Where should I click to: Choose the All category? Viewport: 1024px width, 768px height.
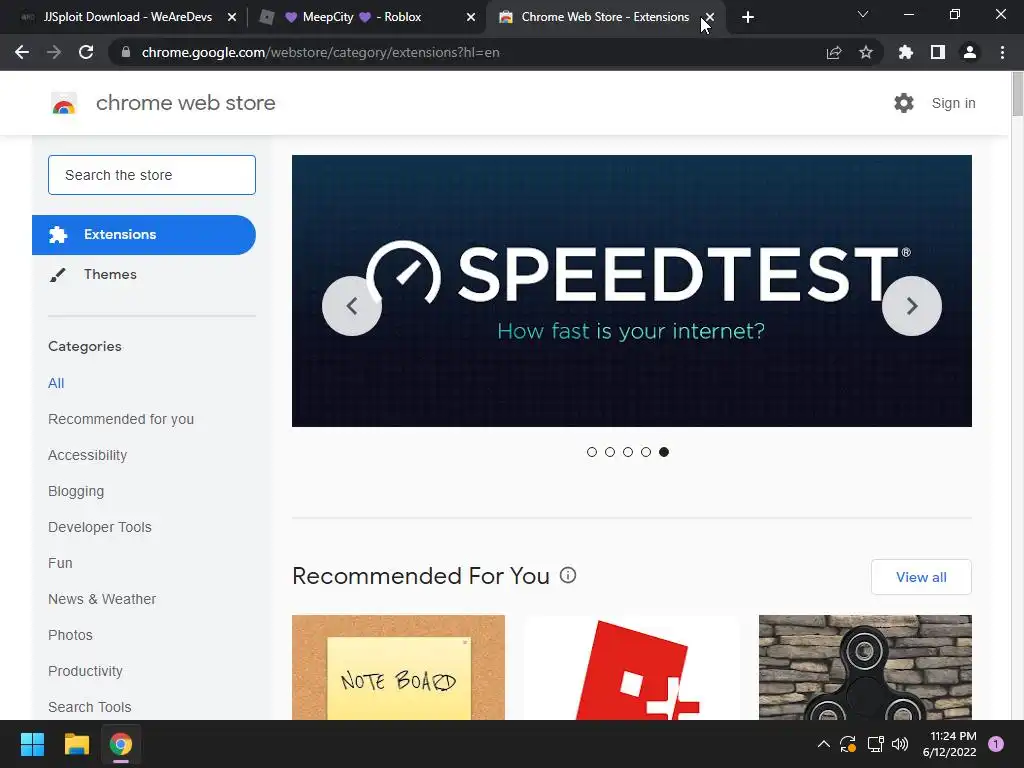point(56,383)
